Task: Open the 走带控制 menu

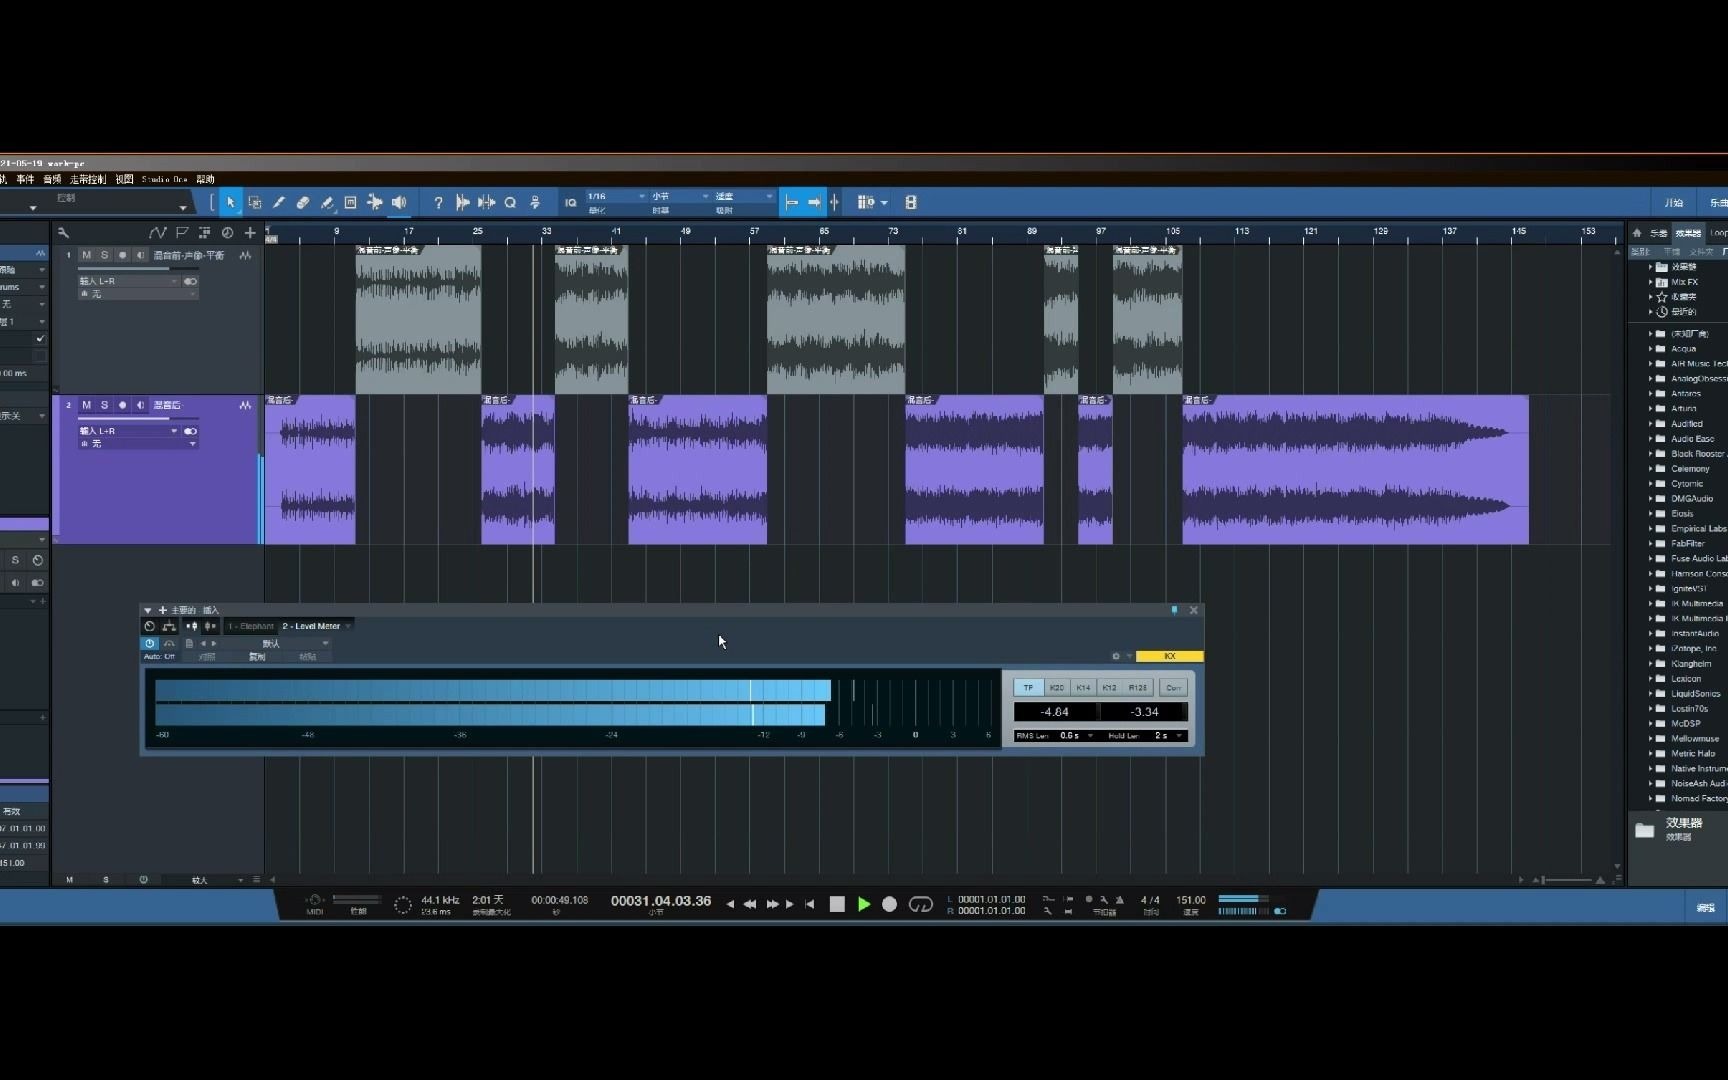Action: pyautogui.click(x=88, y=180)
